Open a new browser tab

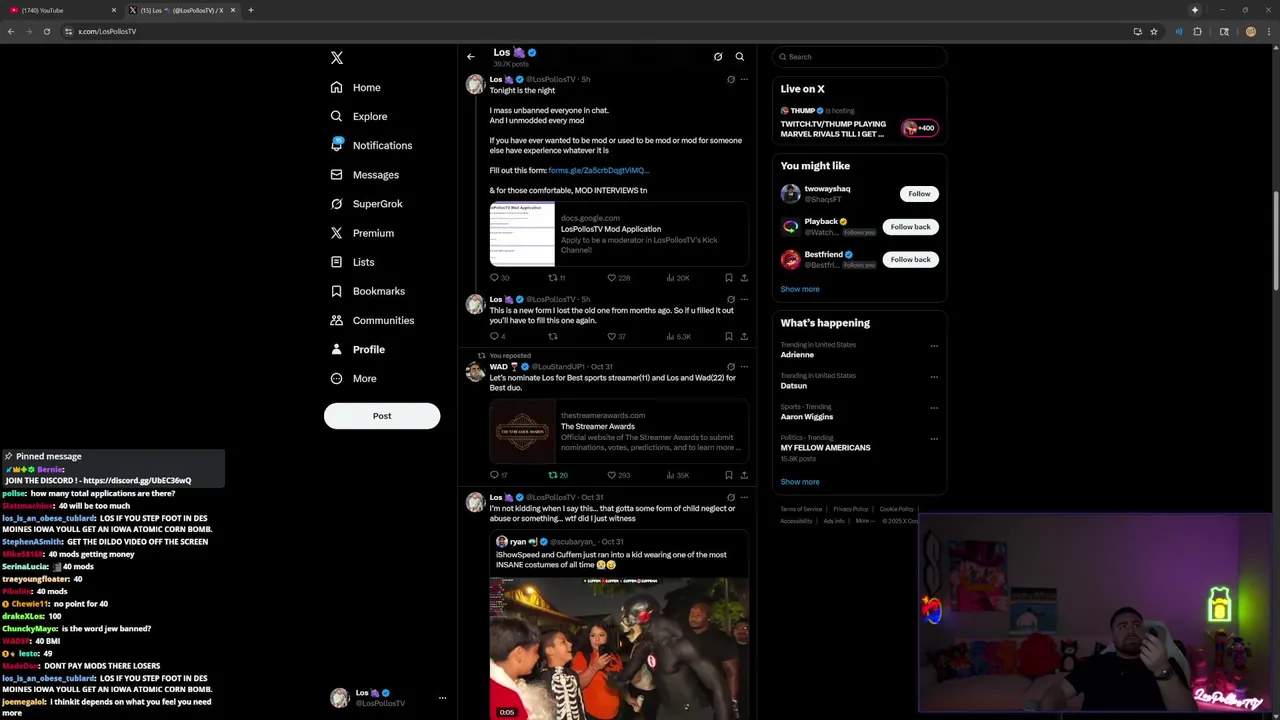[x=251, y=10]
